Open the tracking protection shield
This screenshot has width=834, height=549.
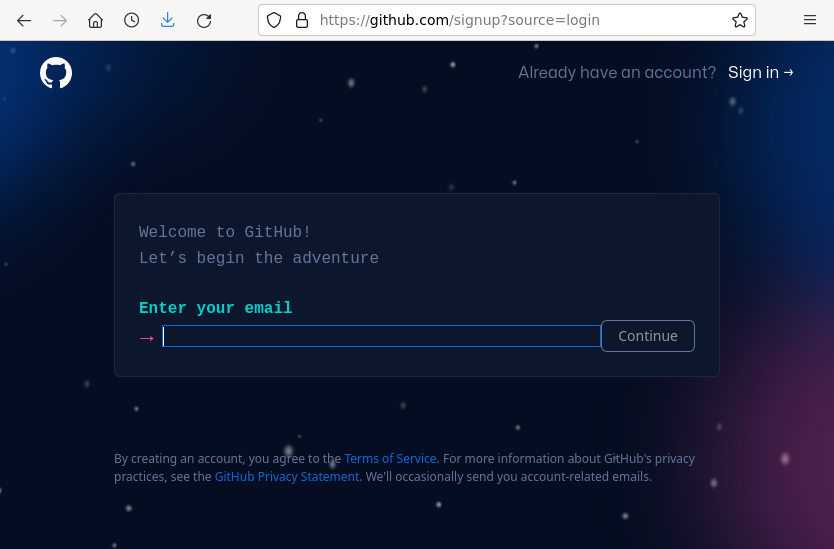pyautogui.click(x=274, y=20)
